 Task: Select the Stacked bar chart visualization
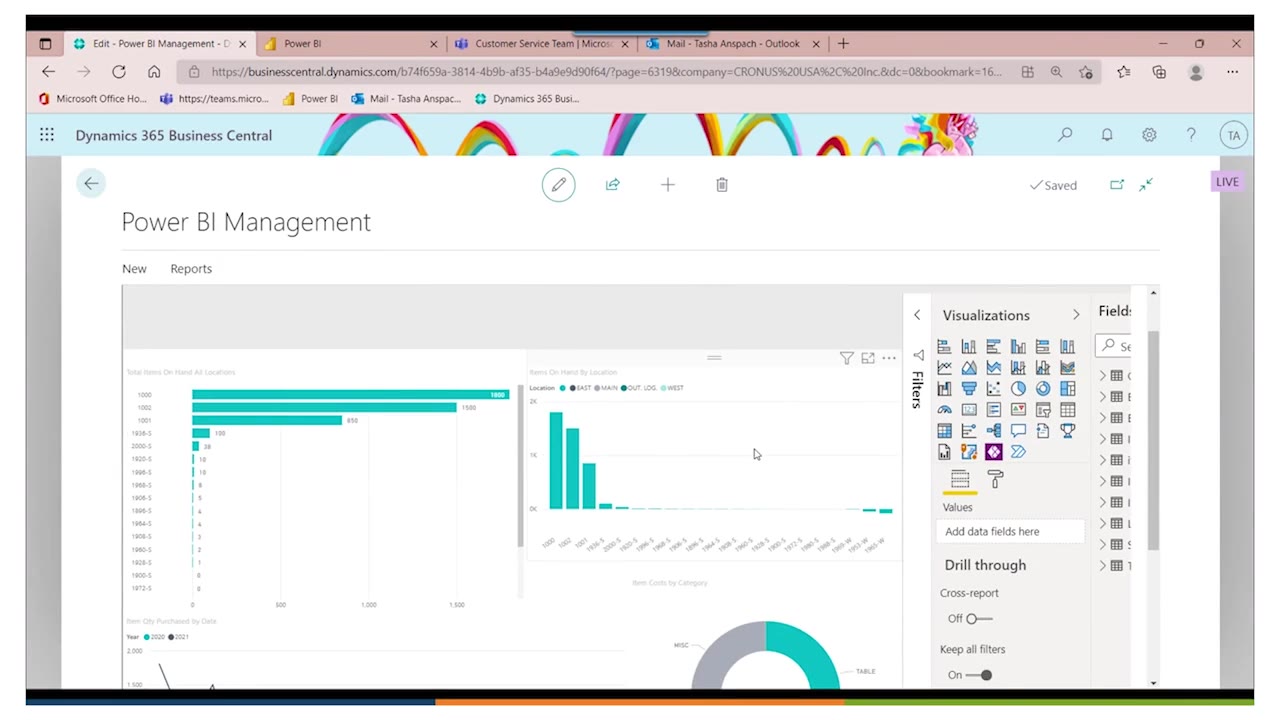point(944,347)
